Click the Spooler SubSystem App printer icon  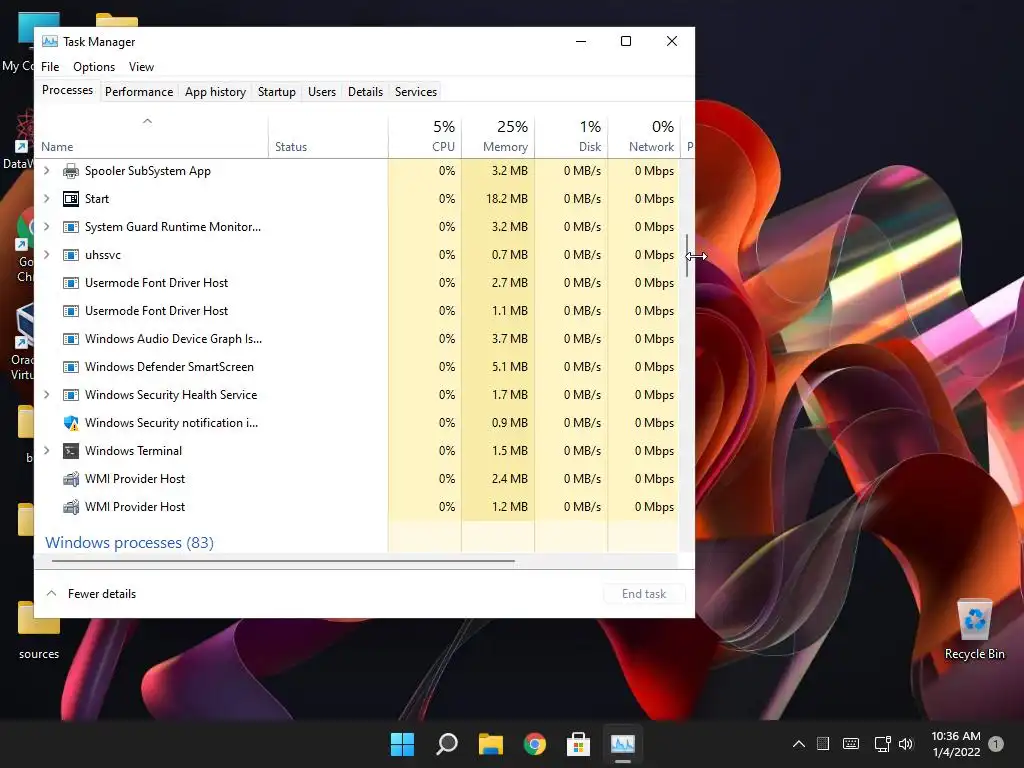coord(71,171)
